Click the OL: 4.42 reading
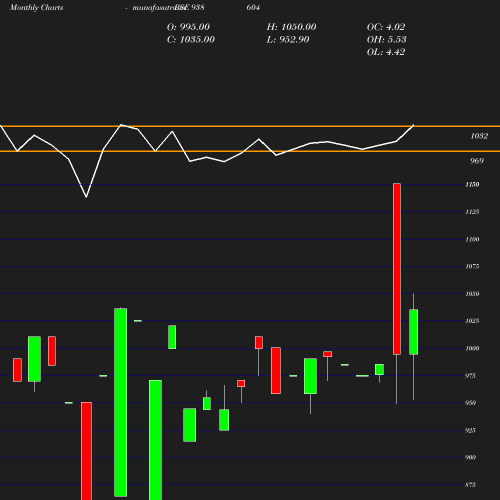This screenshot has width=500, height=500. click(x=386, y=52)
